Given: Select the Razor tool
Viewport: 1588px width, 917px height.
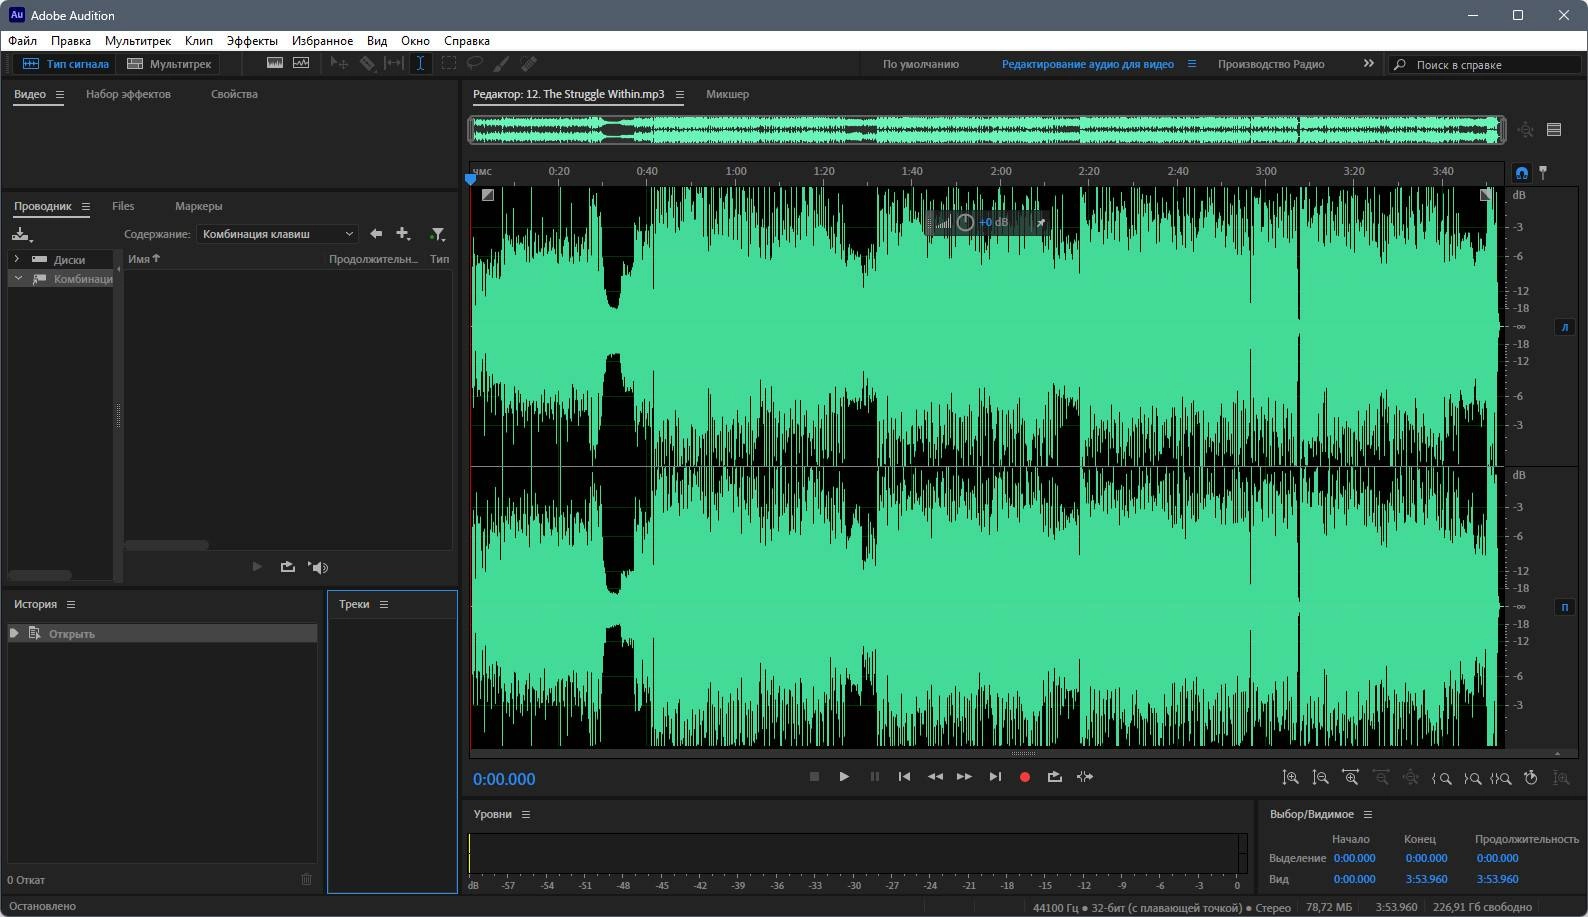Looking at the screenshot, I should [x=367, y=63].
